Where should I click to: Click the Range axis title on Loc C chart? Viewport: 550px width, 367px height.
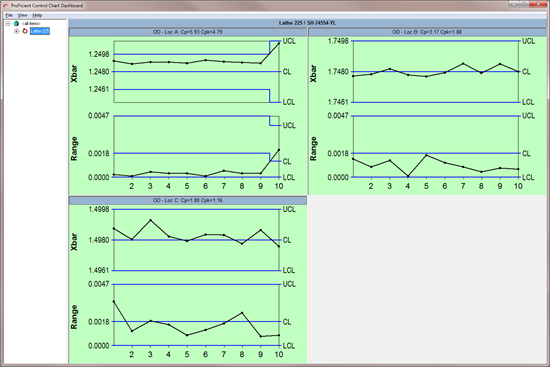point(74,317)
